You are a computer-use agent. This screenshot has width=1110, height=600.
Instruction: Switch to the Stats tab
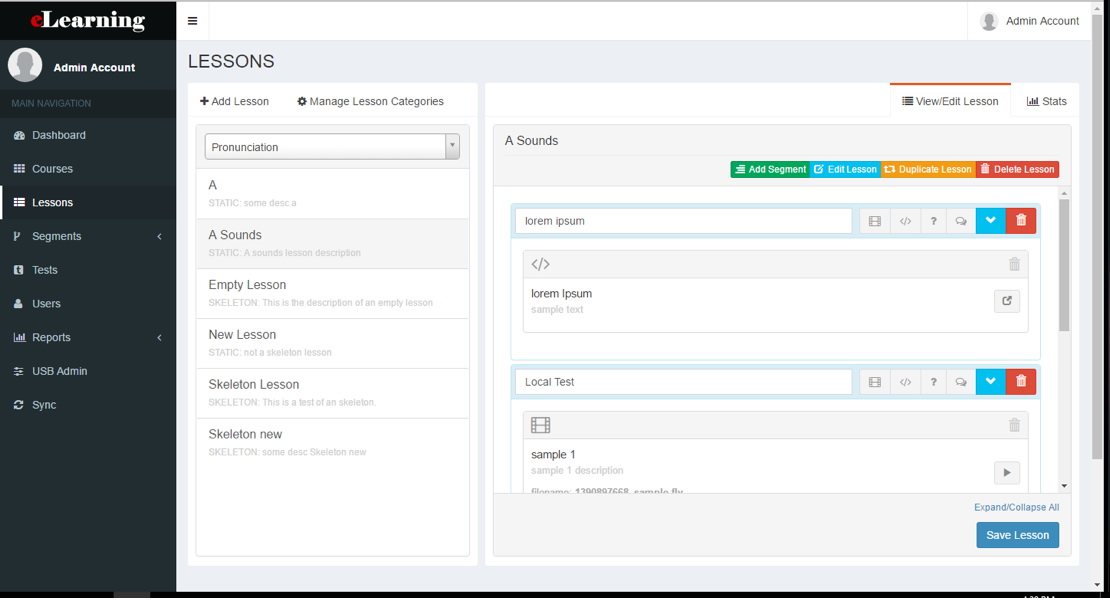pos(1045,101)
